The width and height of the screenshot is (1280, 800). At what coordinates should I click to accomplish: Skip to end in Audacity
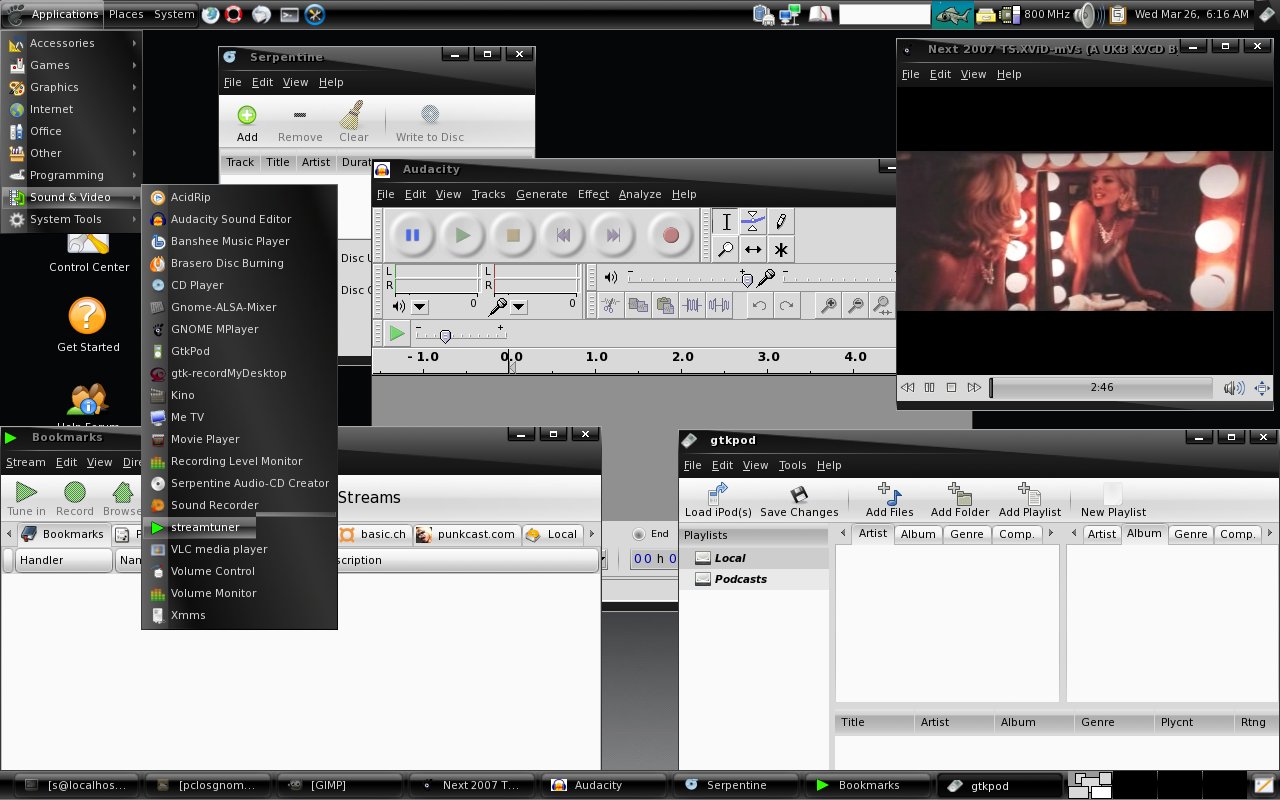(x=613, y=236)
